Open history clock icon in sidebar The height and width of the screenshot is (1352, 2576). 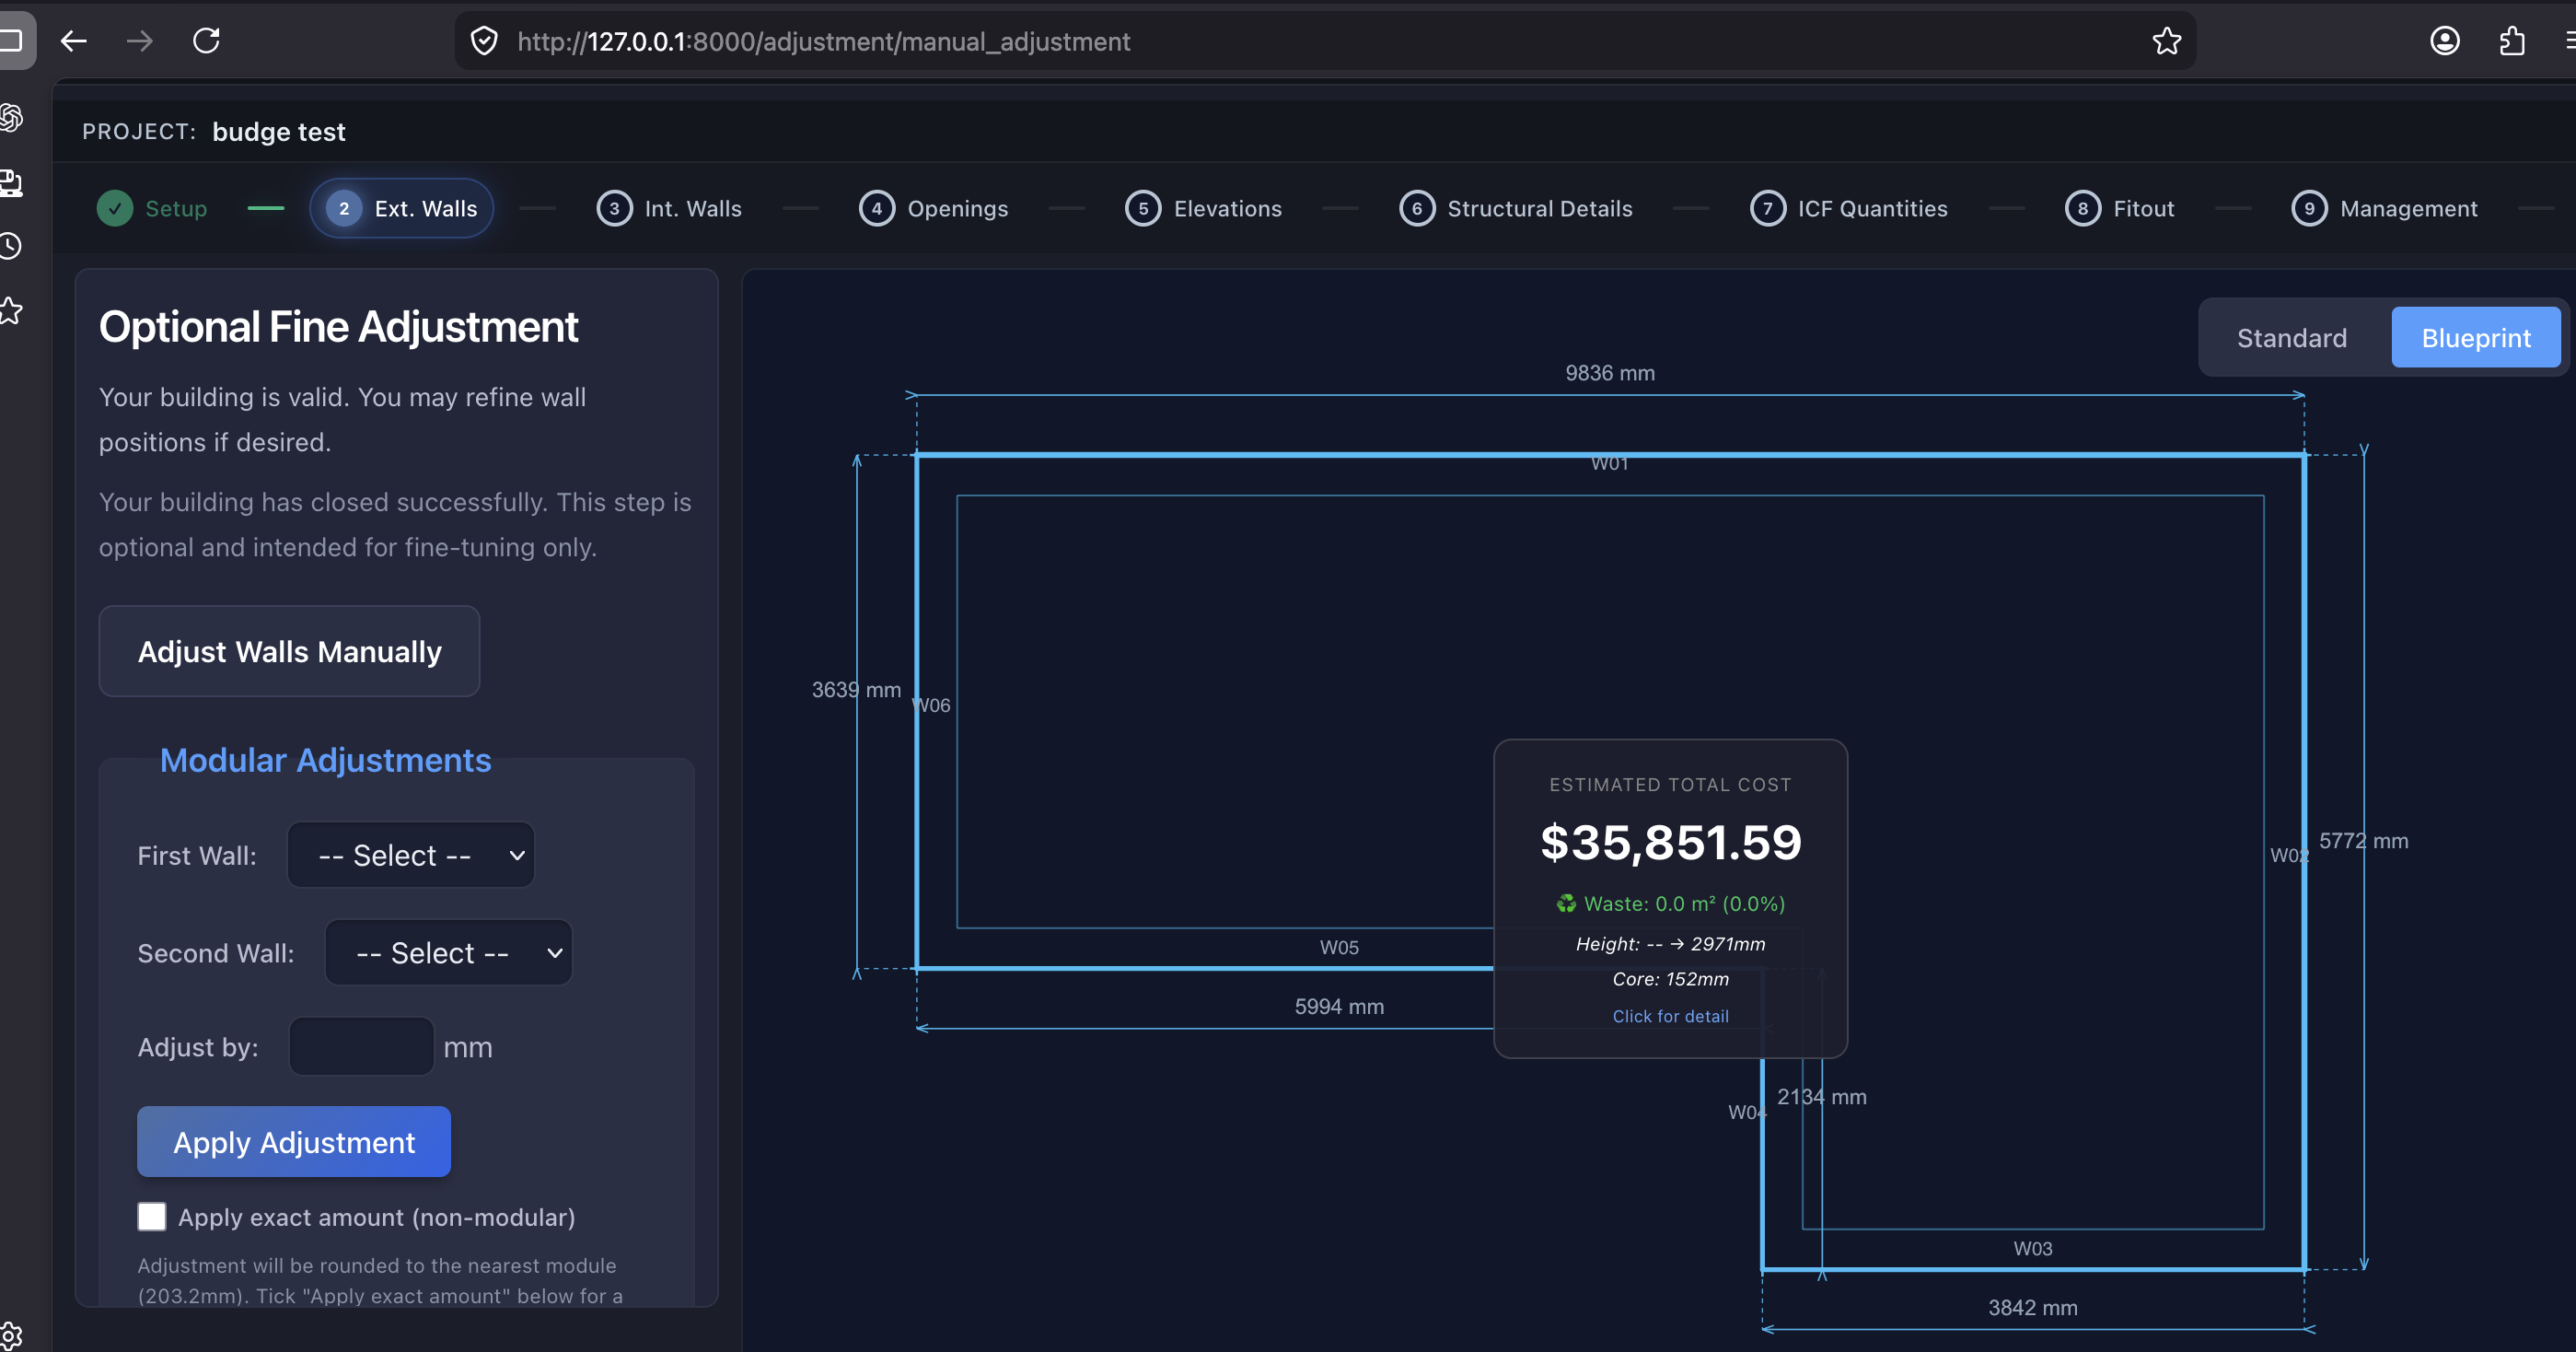point(11,246)
